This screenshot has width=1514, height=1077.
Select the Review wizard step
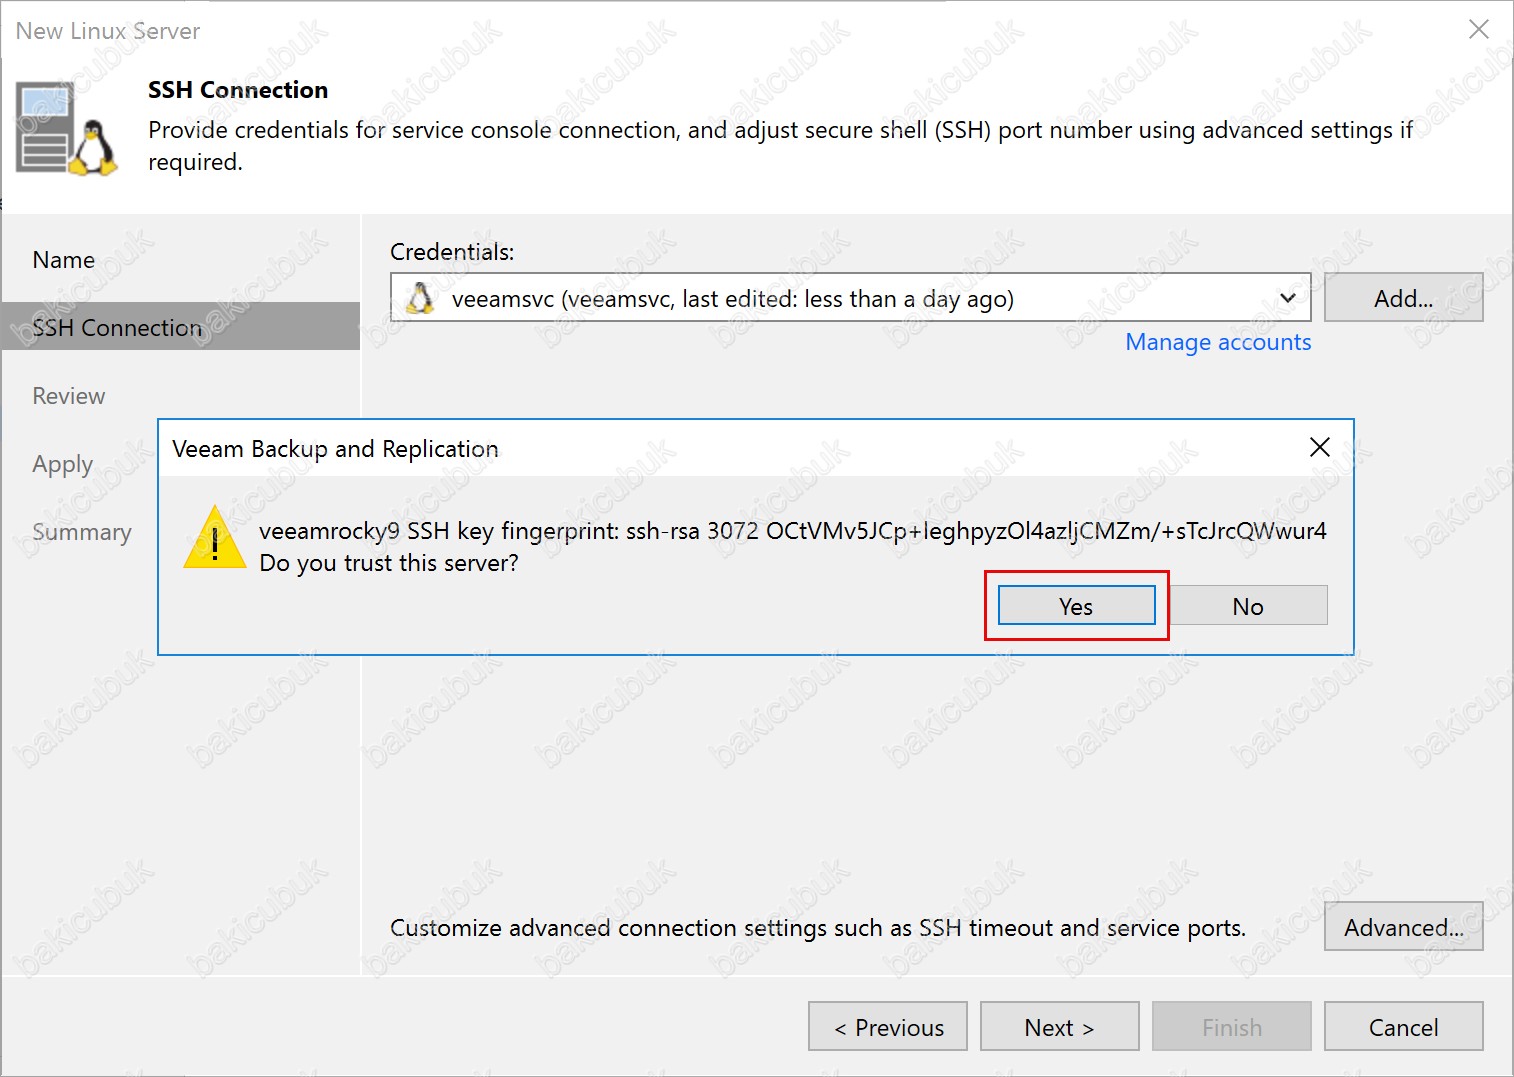pyautogui.click(x=69, y=396)
